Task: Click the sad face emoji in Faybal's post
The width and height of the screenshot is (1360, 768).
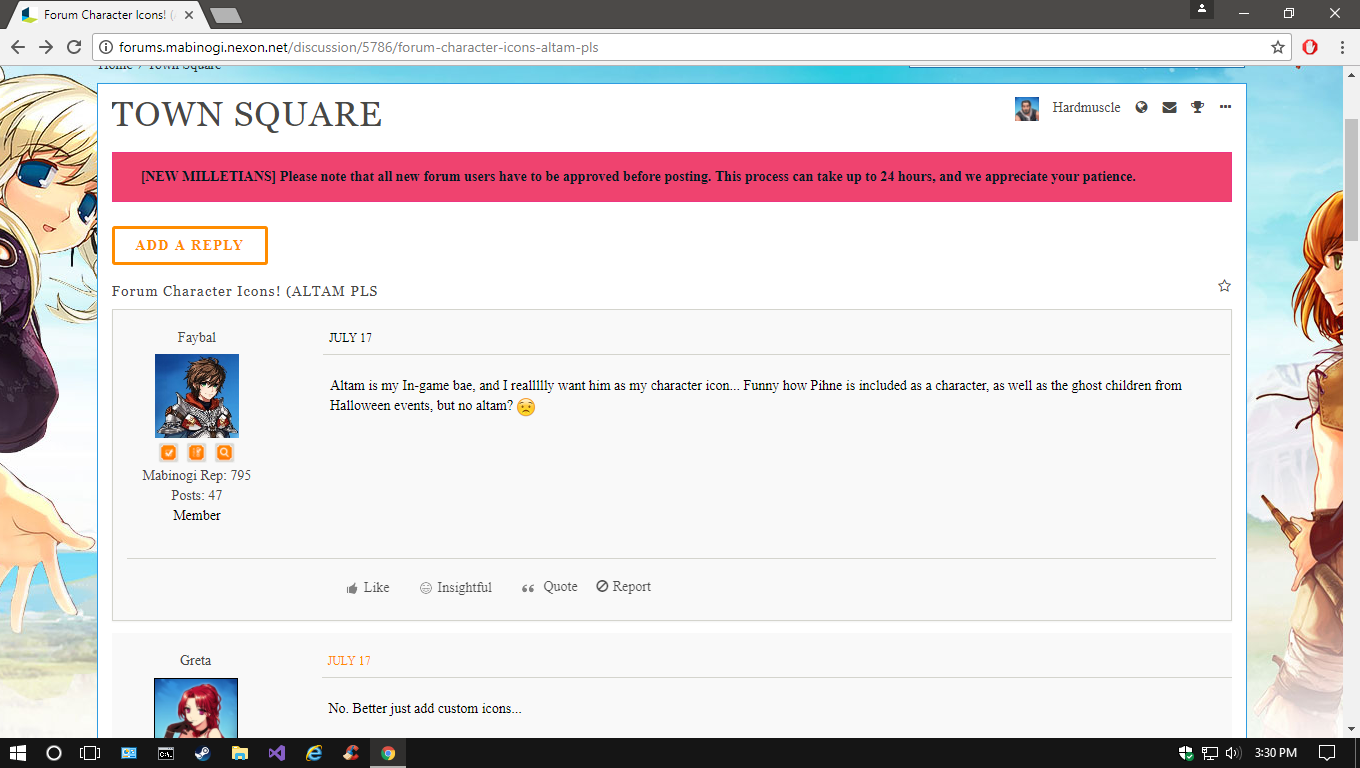Action: coord(526,407)
